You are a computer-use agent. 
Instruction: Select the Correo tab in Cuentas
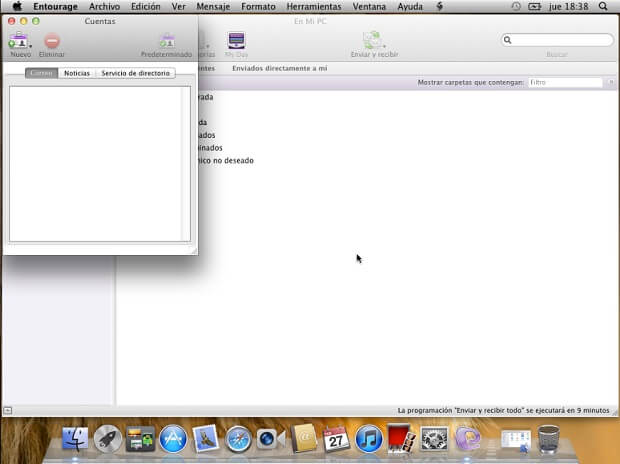click(x=42, y=73)
